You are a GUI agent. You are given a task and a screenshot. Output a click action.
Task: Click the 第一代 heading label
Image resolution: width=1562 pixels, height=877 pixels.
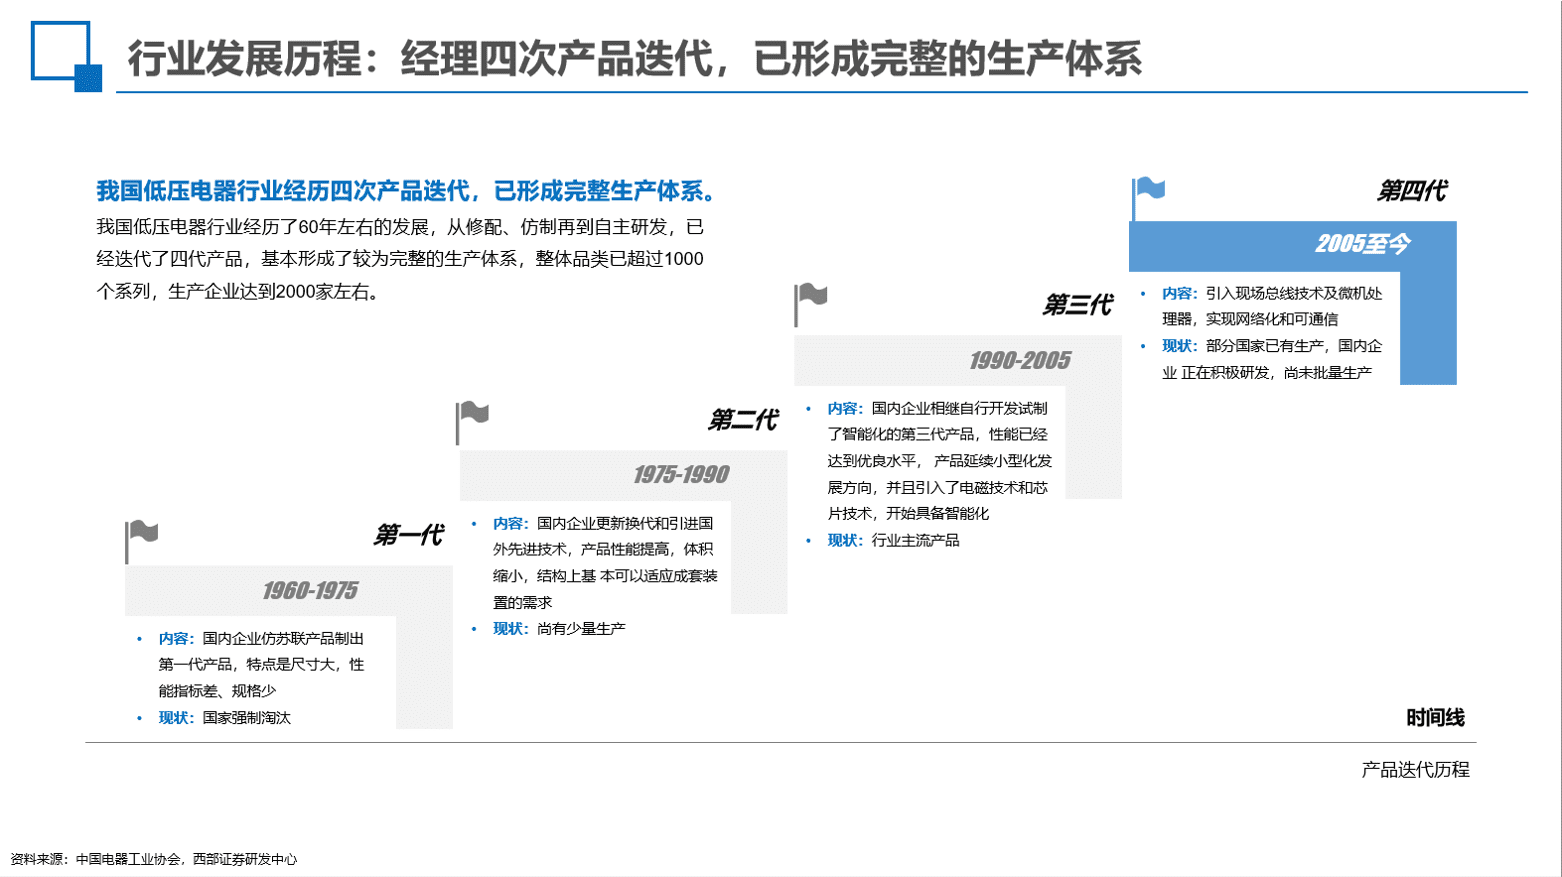tap(408, 536)
